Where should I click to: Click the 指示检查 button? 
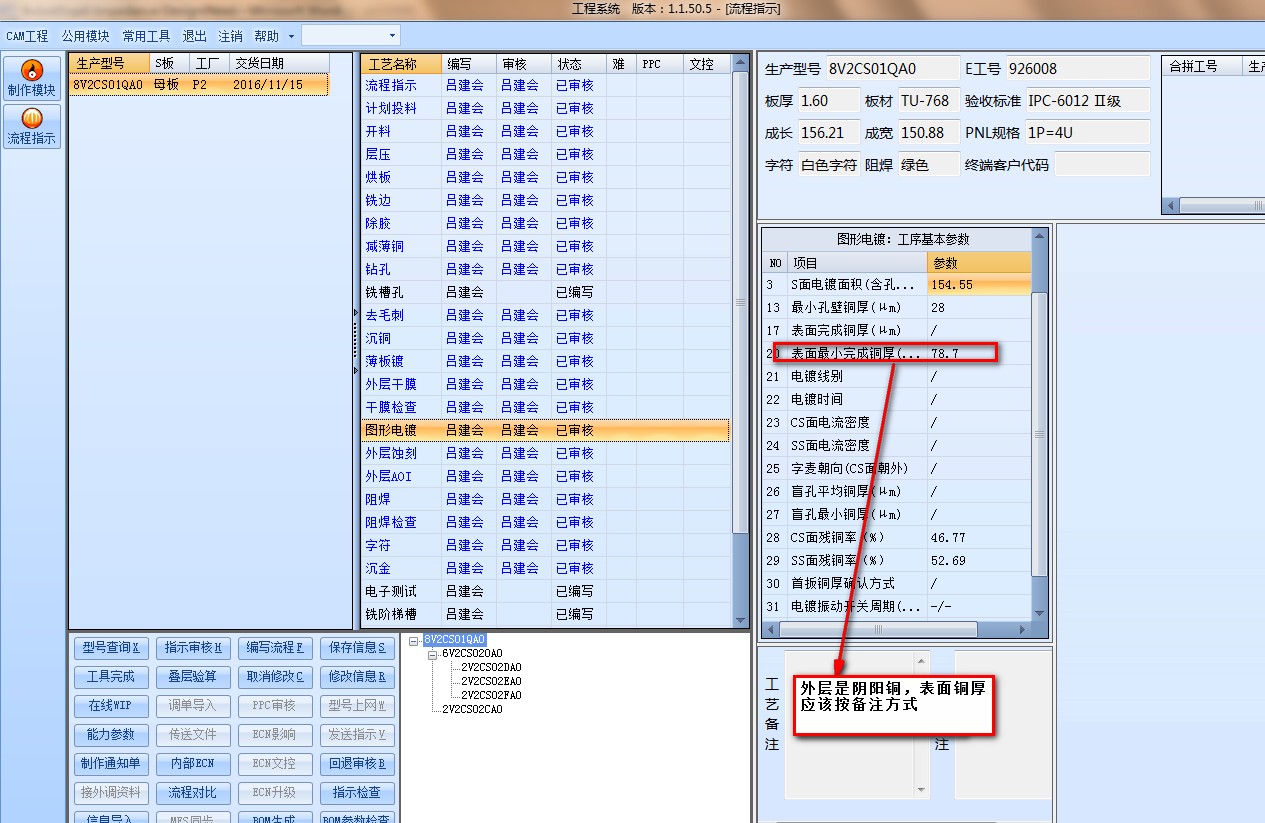[357, 793]
